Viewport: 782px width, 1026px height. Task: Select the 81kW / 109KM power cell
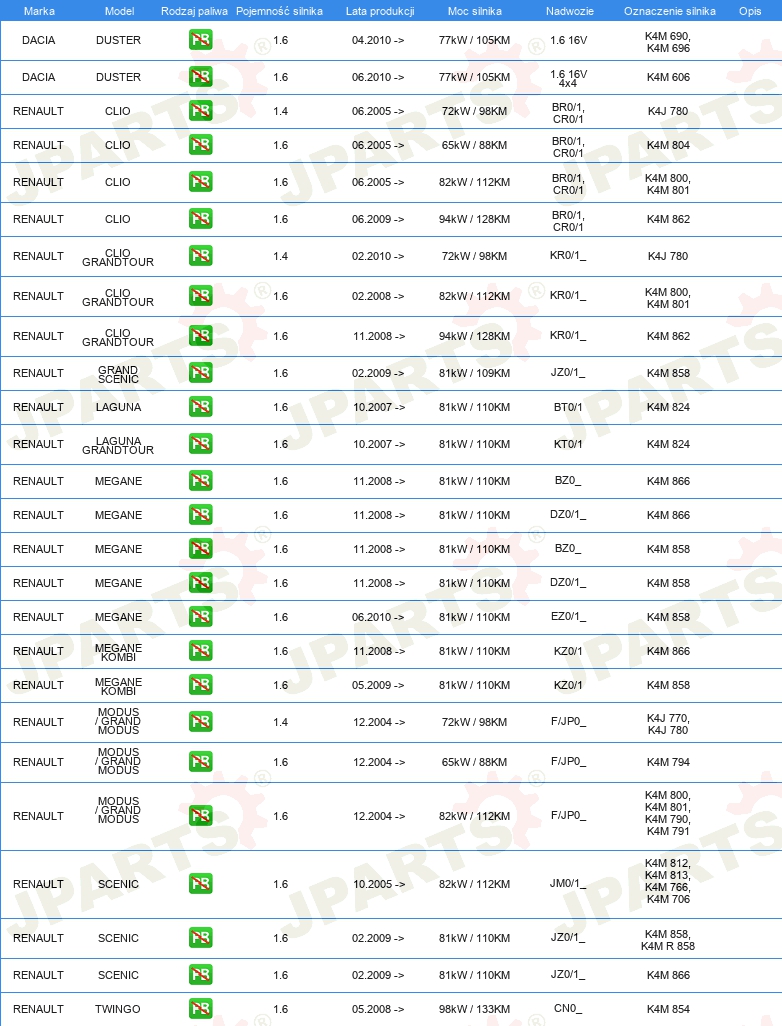[474, 373]
